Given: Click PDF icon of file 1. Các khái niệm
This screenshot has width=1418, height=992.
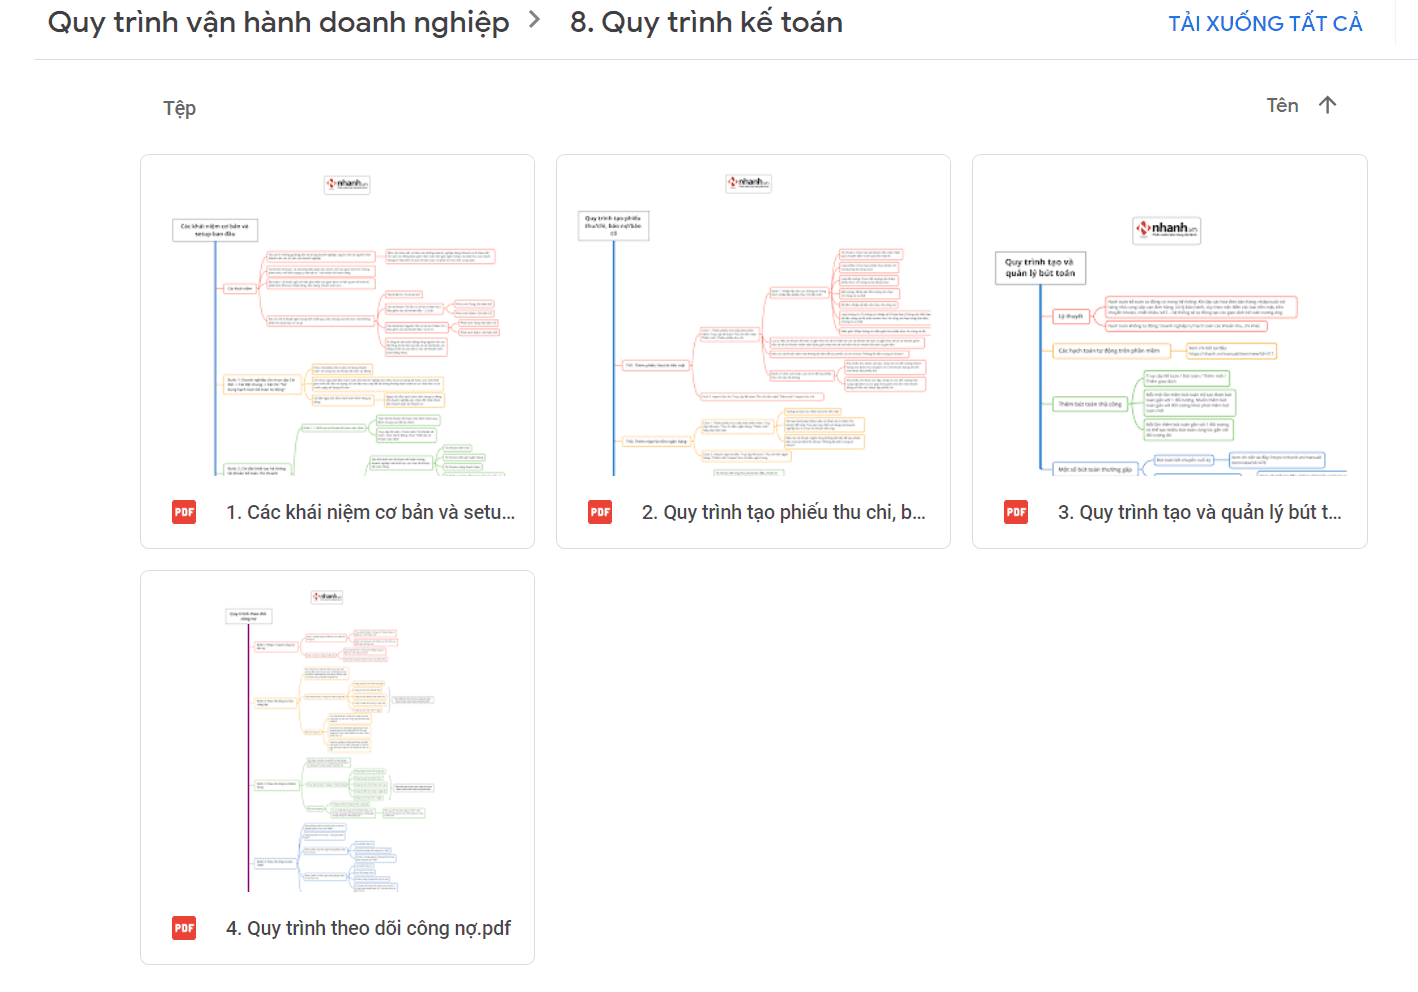Looking at the screenshot, I should pos(184,512).
